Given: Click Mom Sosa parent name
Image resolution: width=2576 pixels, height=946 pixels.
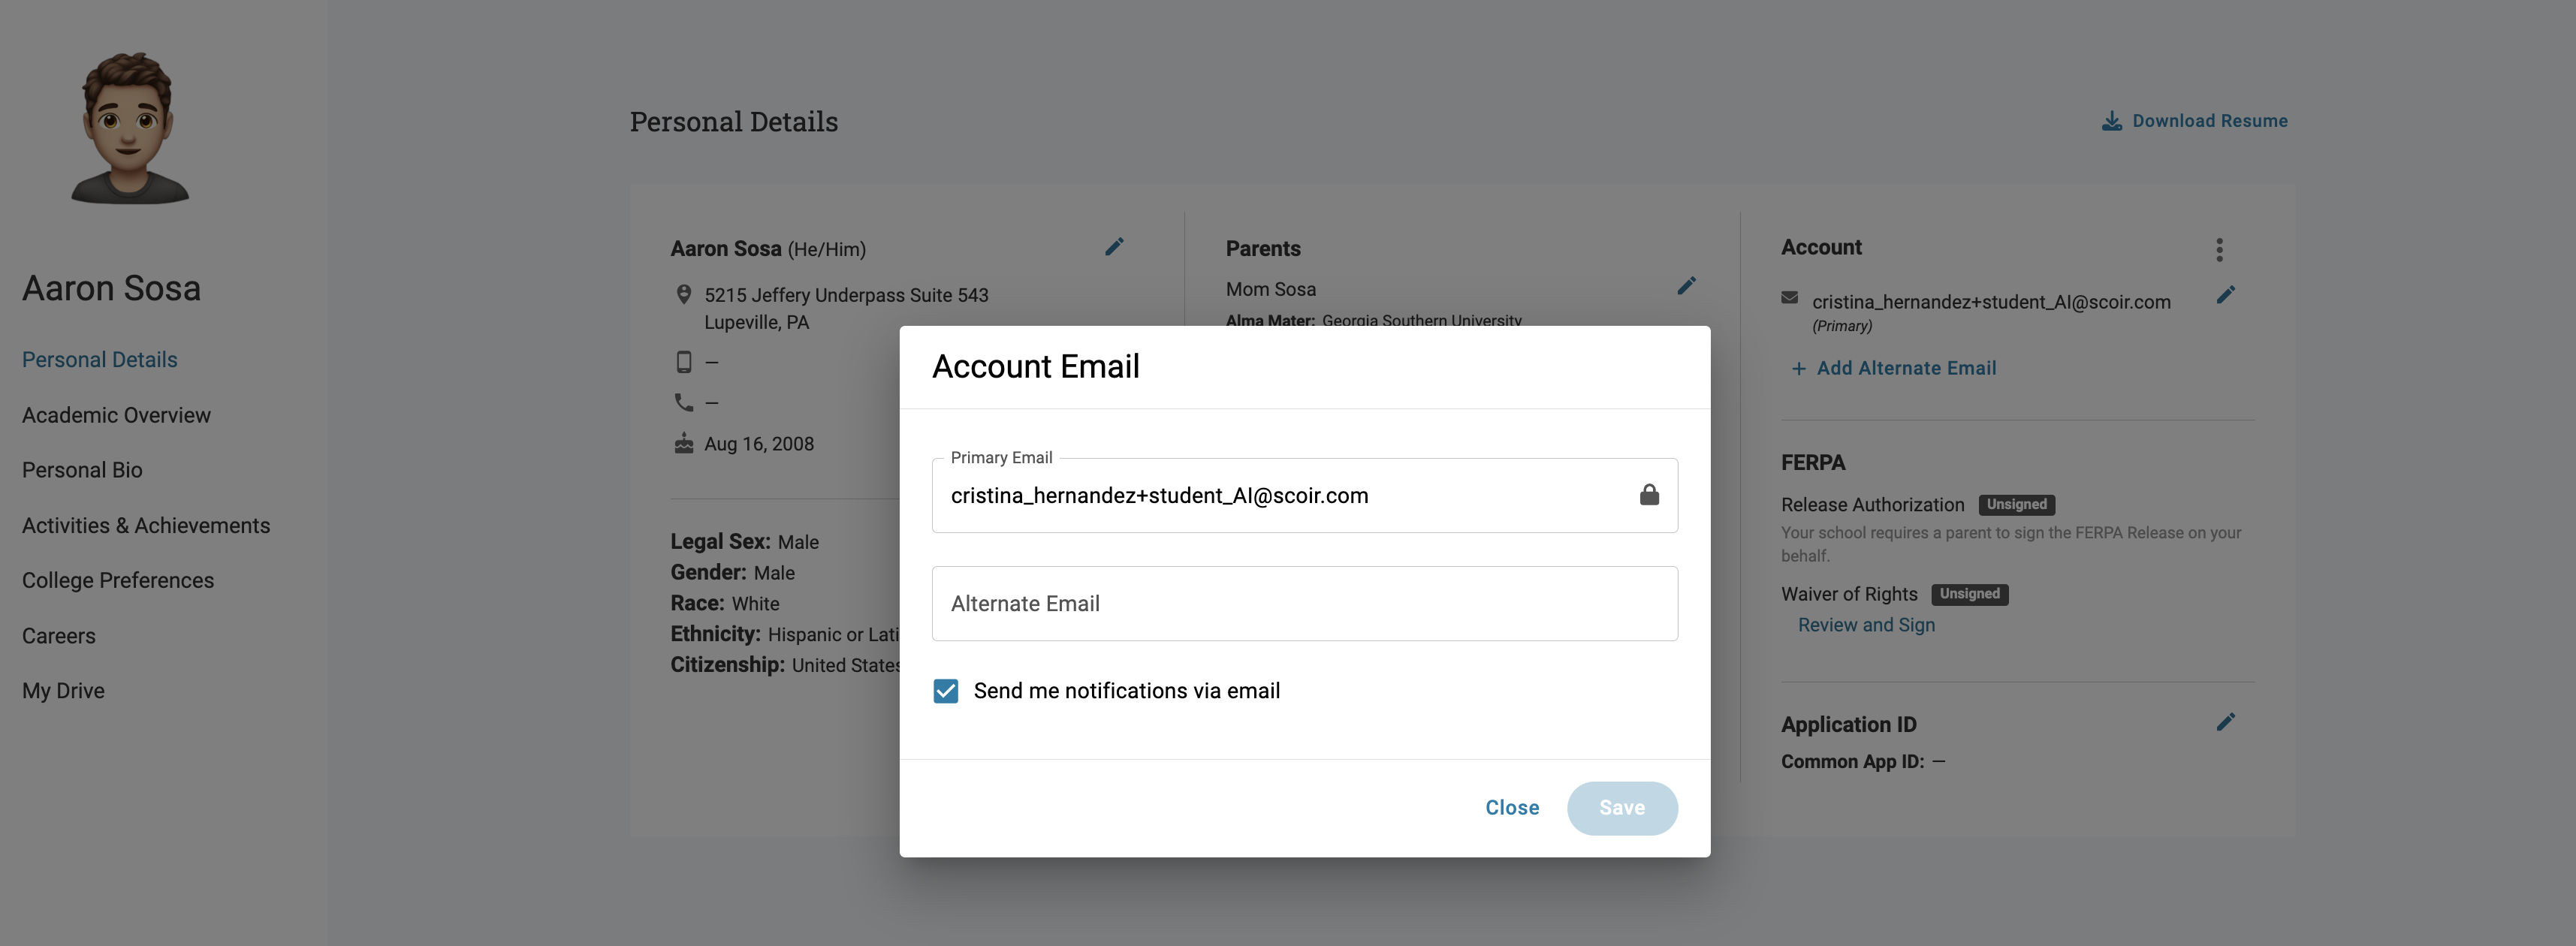Looking at the screenshot, I should (x=1271, y=289).
